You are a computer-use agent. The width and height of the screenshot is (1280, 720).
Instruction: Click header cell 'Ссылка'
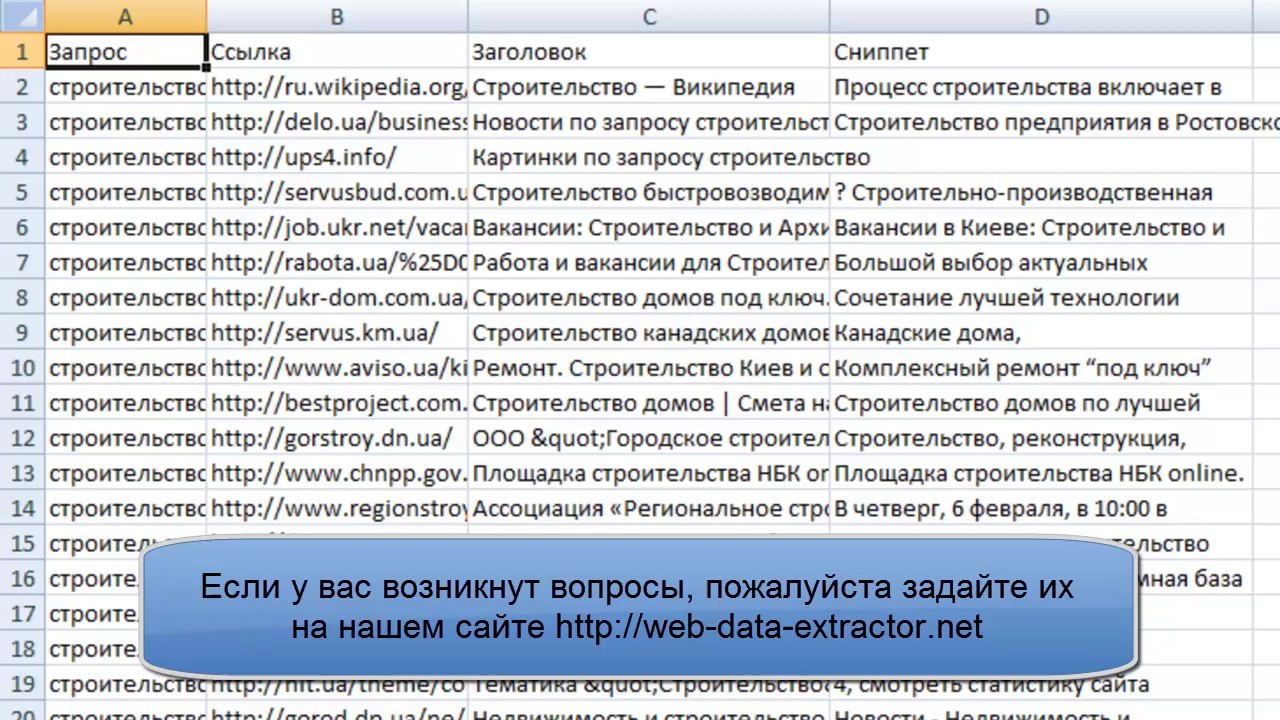[x=338, y=51]
